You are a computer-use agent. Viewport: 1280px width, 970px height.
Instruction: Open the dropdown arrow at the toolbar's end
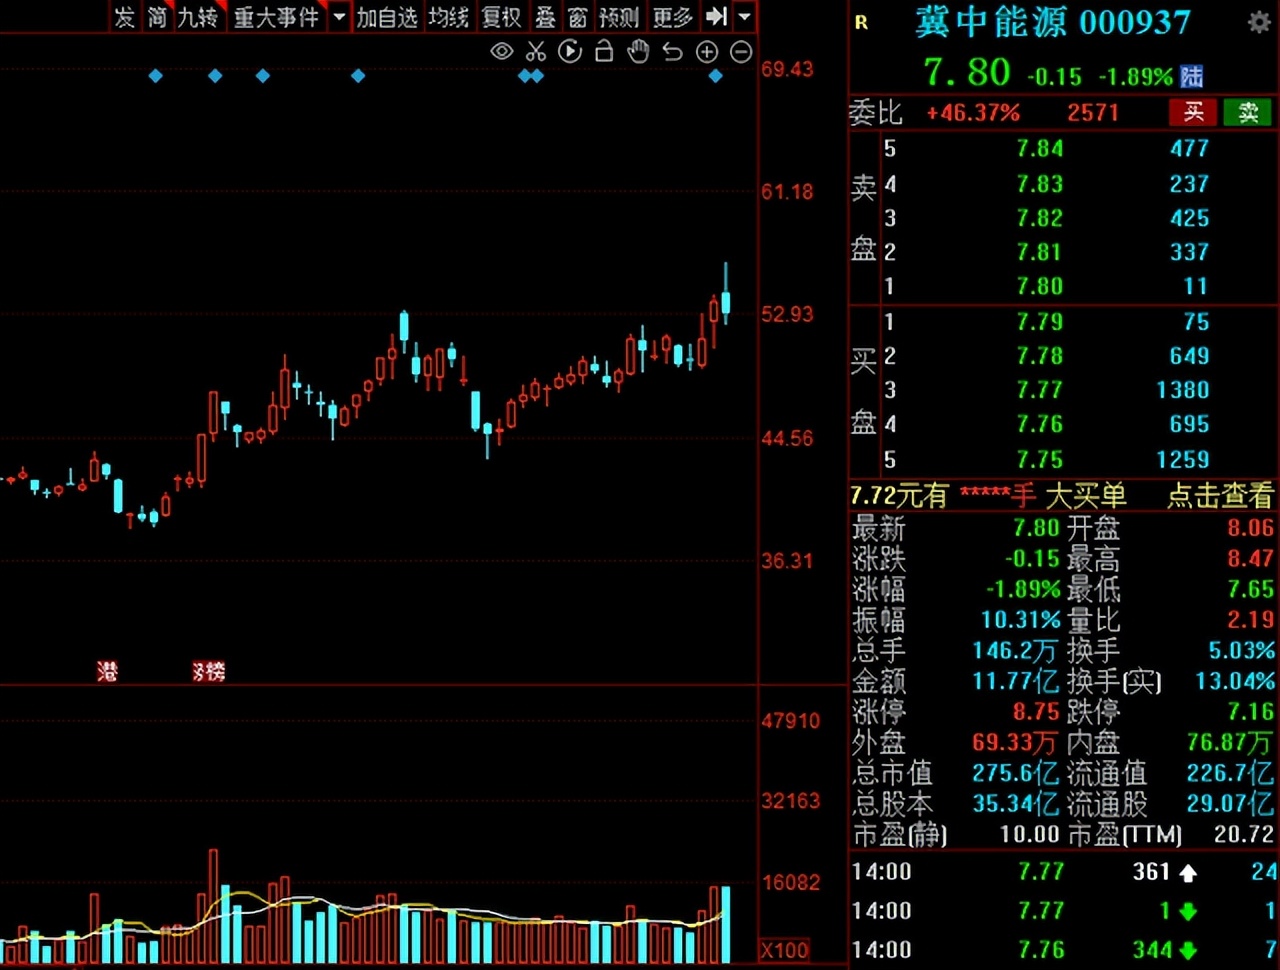(x=744, y=17)
